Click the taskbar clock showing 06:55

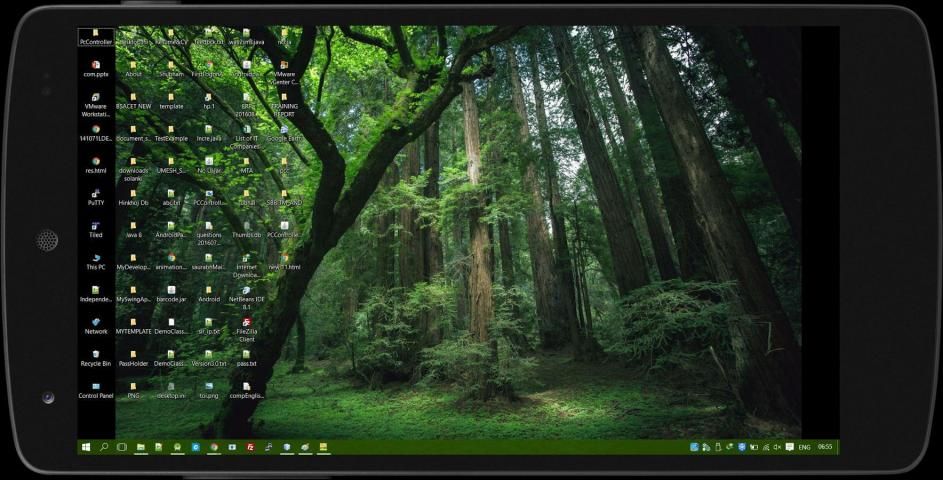[x=825, y=447]
